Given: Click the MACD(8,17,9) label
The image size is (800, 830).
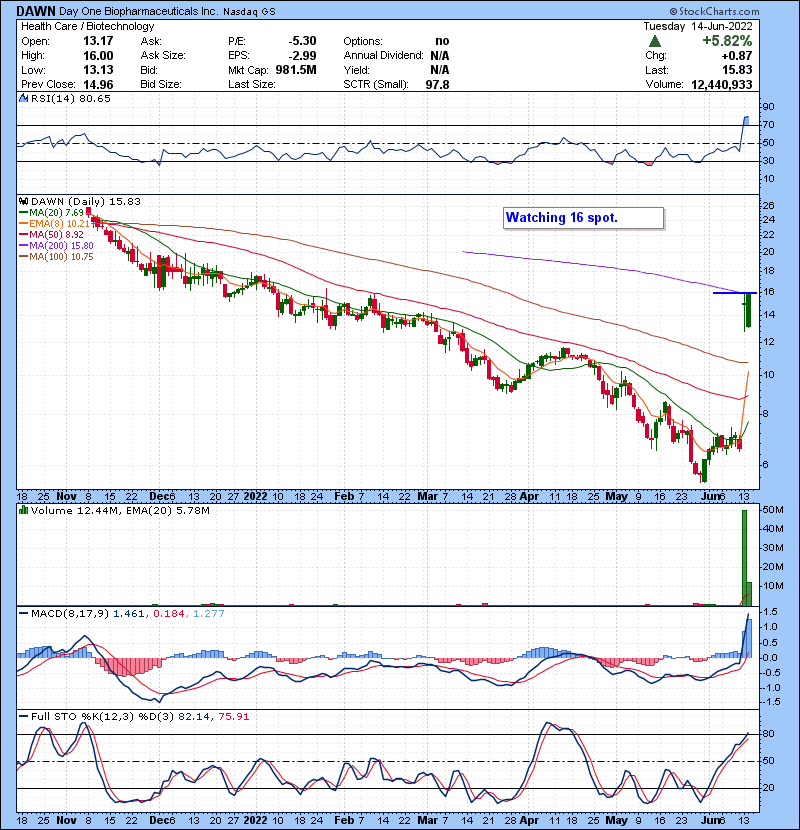Looking at the screenshot, I should (70, 614).
